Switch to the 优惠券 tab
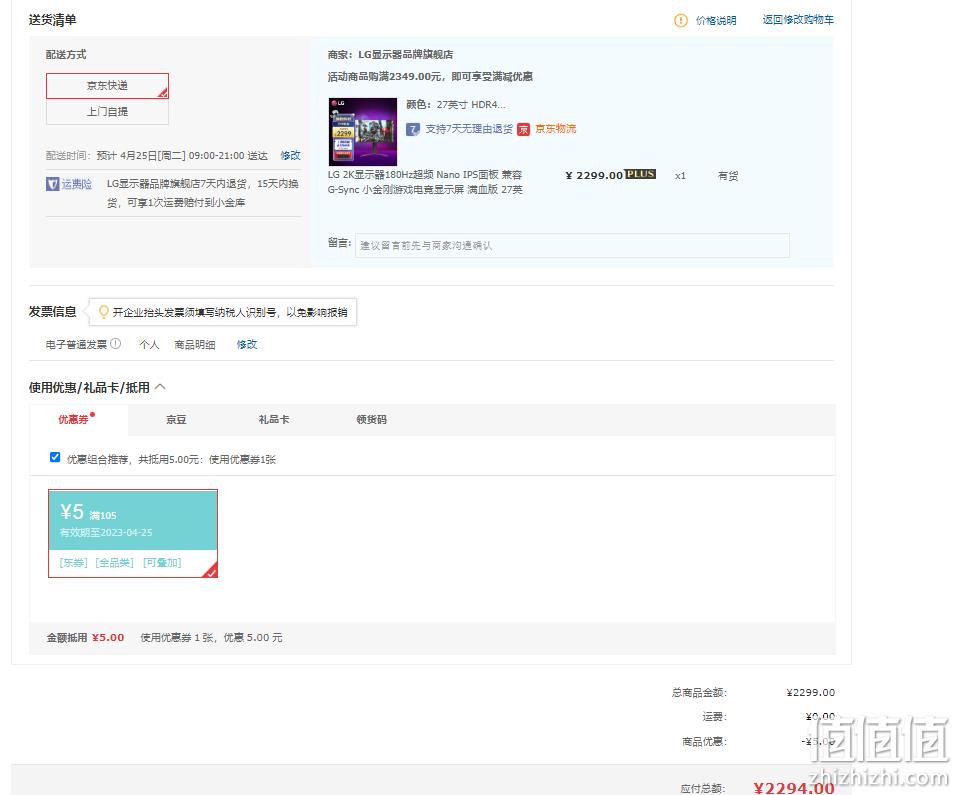The height and width of the screenshot is (795, 958). point(73,419)
